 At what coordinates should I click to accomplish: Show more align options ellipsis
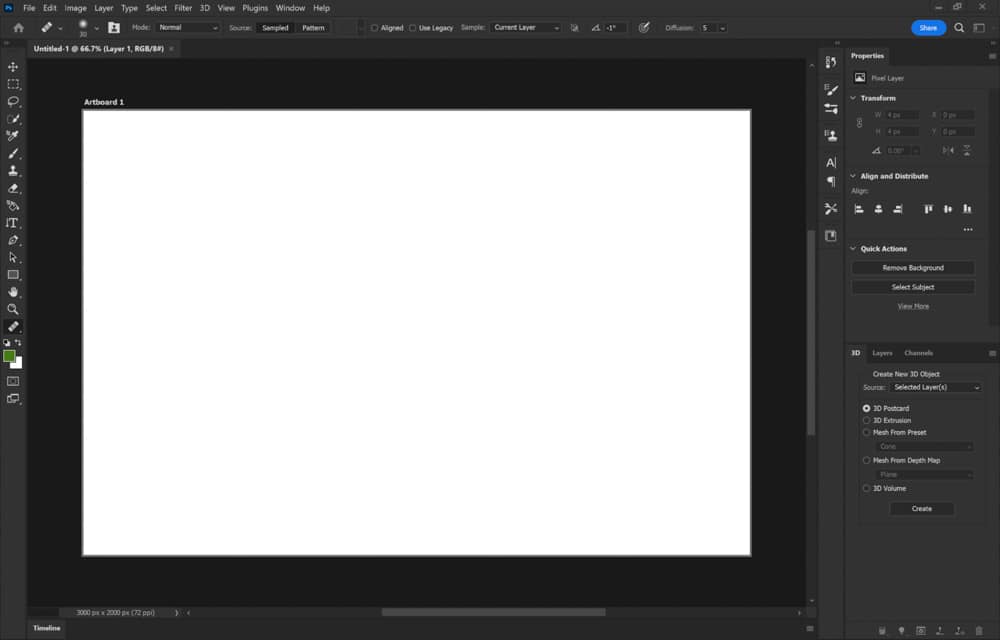pyautogui.click(x=968, y=229)
